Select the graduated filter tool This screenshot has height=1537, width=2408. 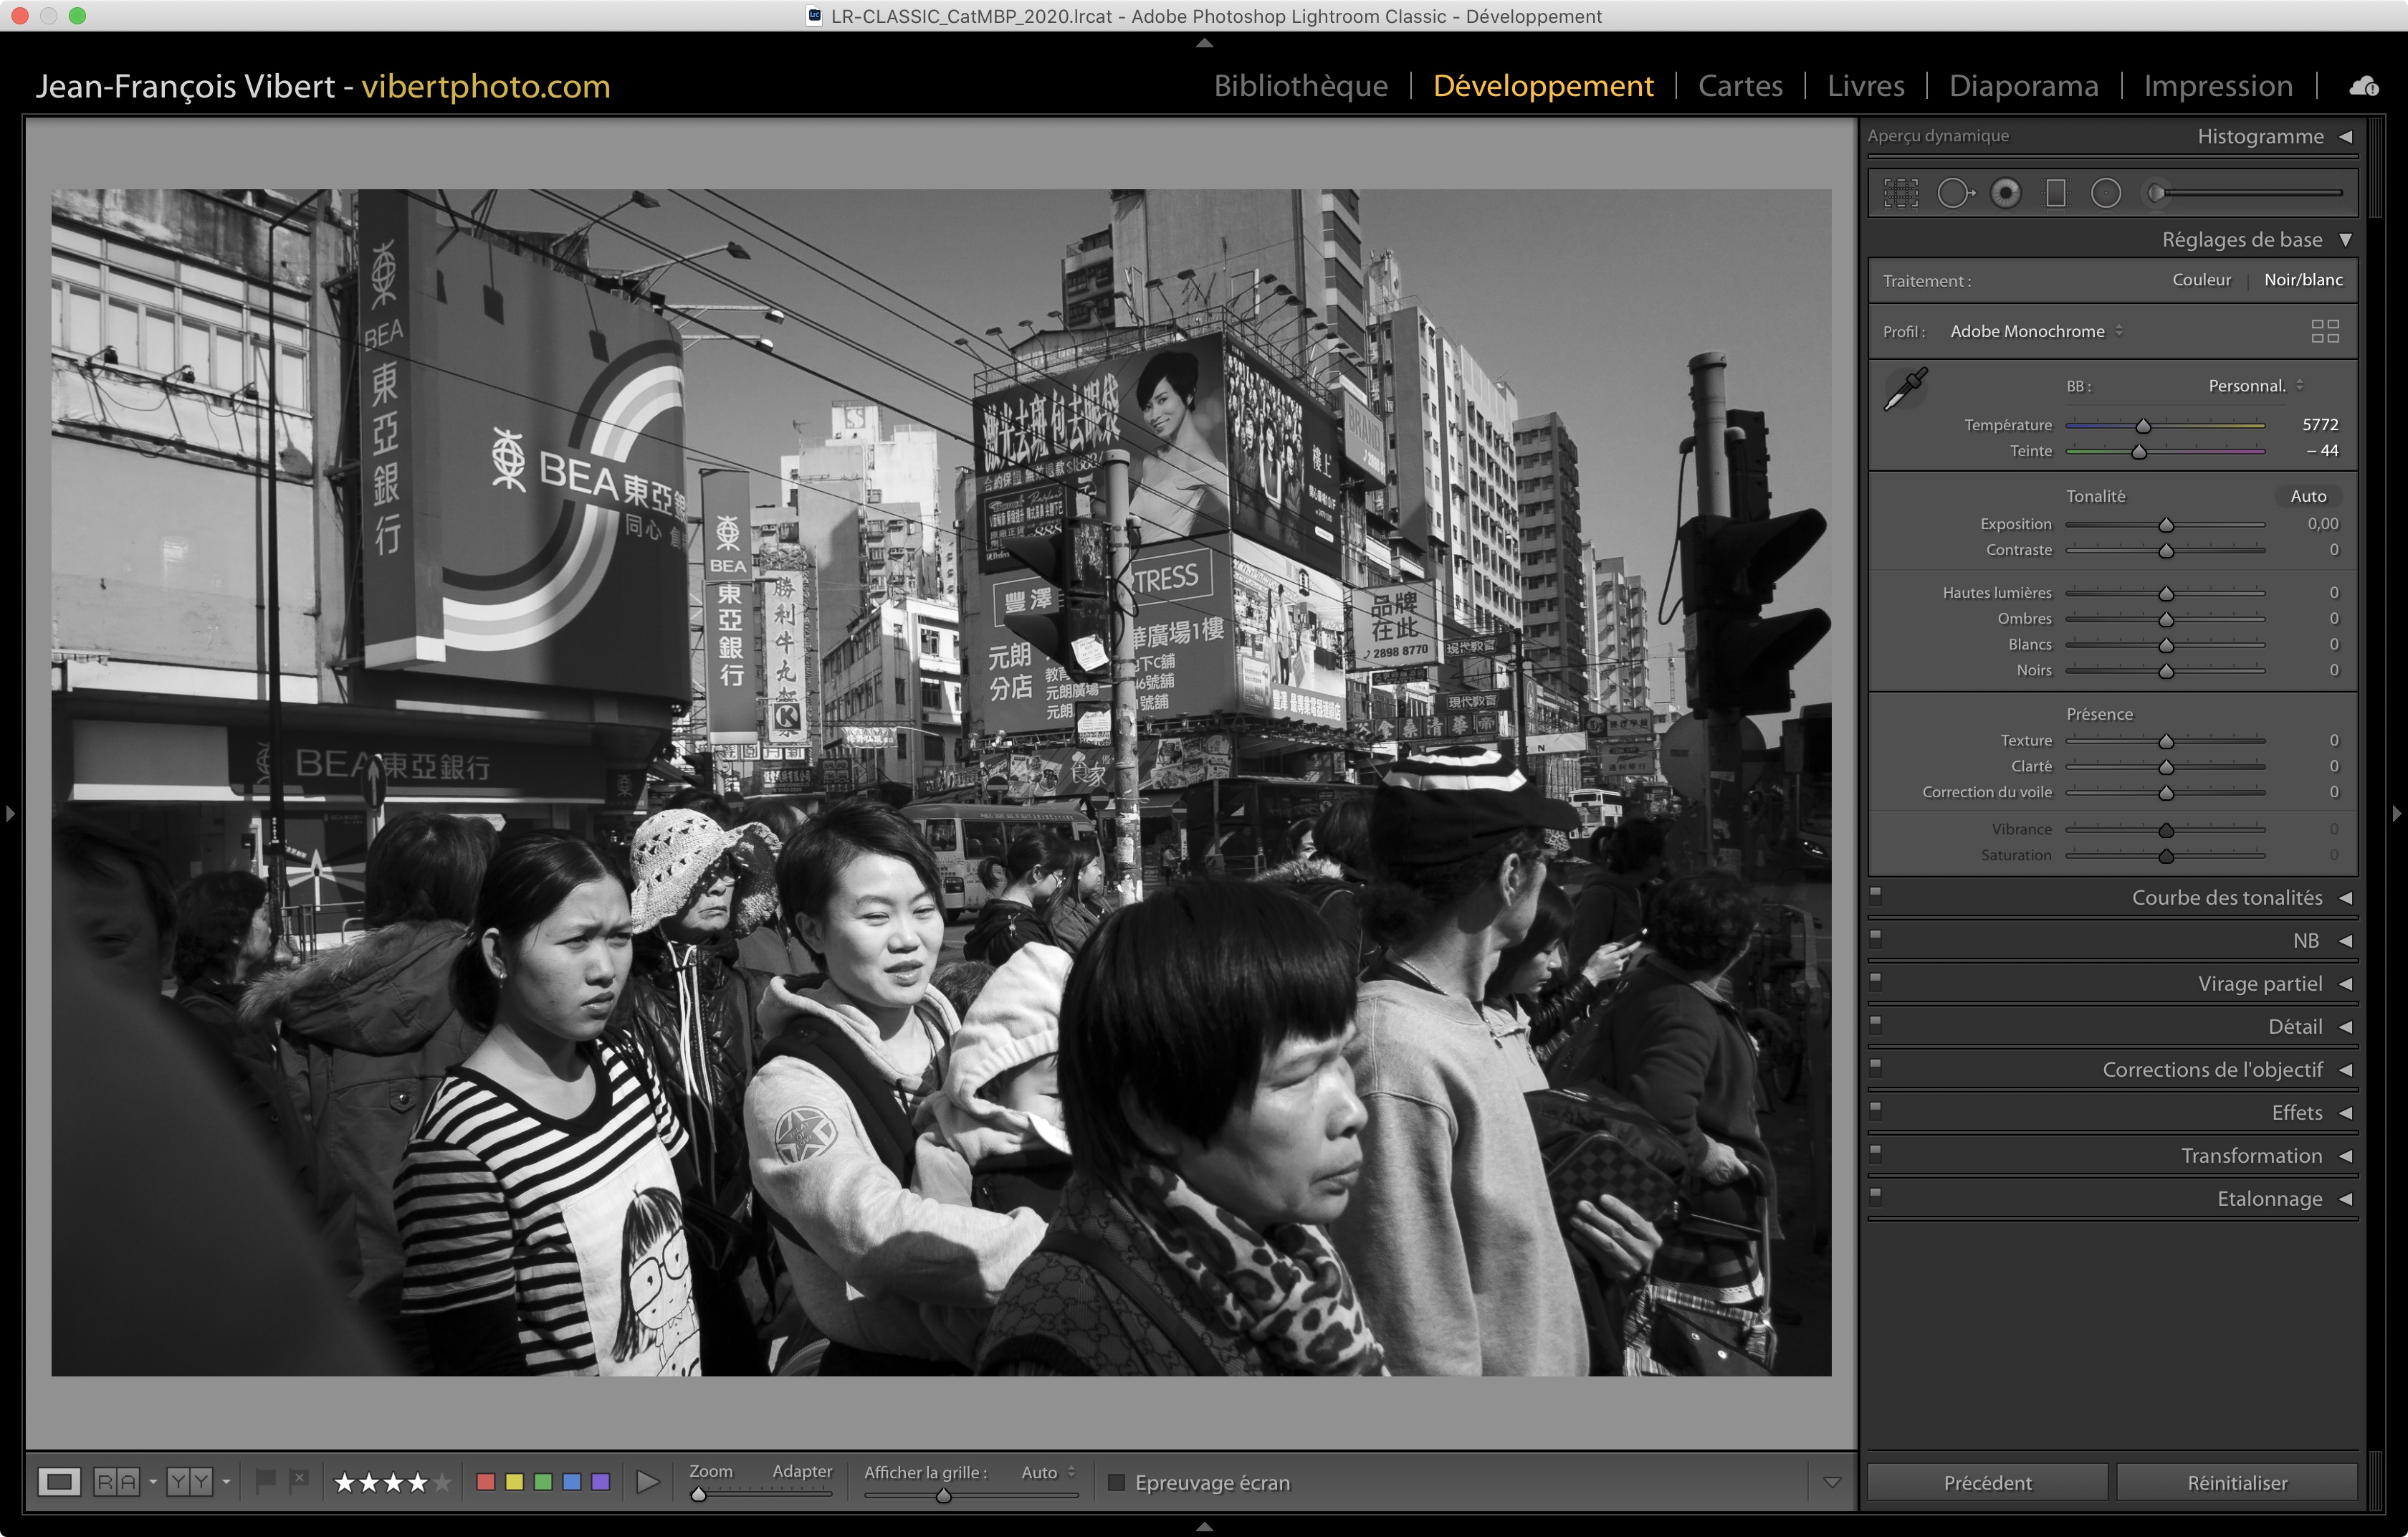click(2055, 193)
